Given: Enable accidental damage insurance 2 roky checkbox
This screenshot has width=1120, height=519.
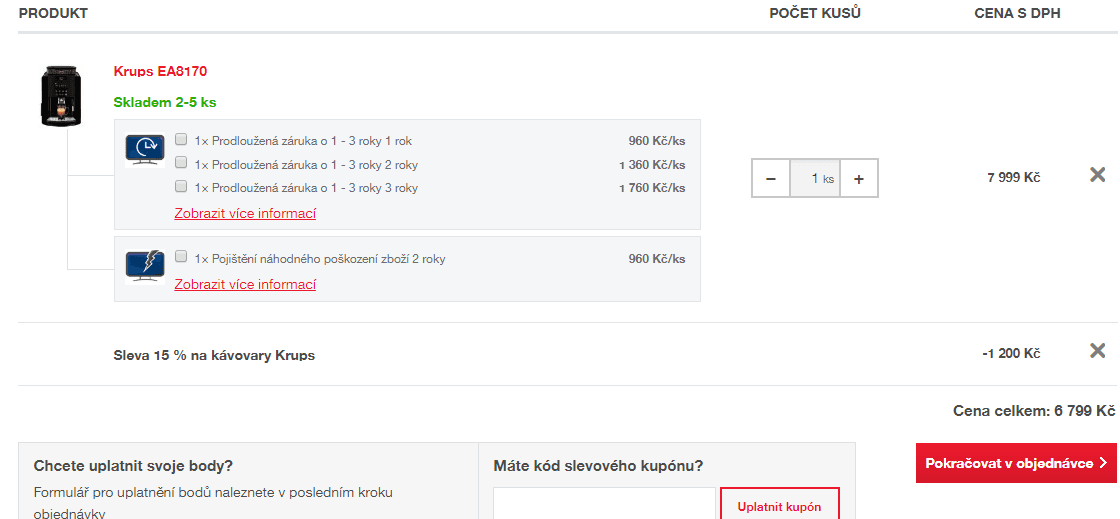Looking at the screenshot, I should click(x=181, y=256).
